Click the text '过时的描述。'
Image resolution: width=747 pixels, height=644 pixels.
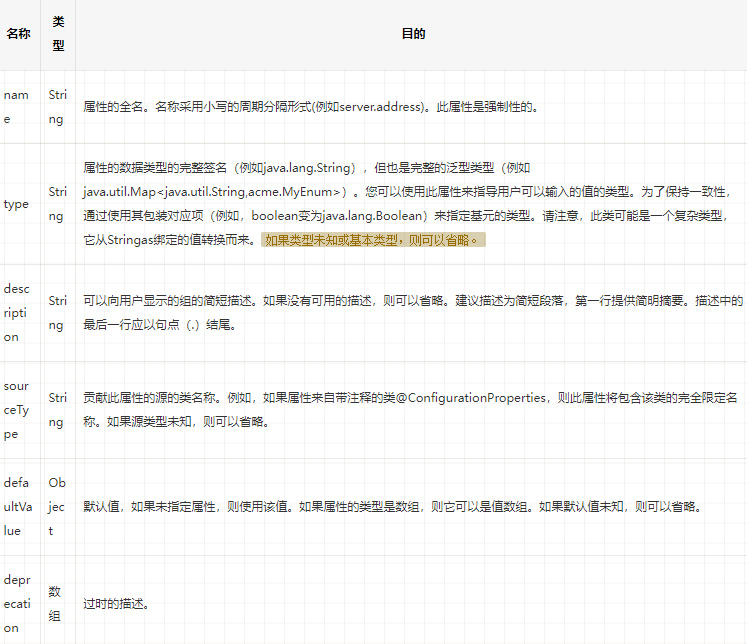click(x=116, y=604)
